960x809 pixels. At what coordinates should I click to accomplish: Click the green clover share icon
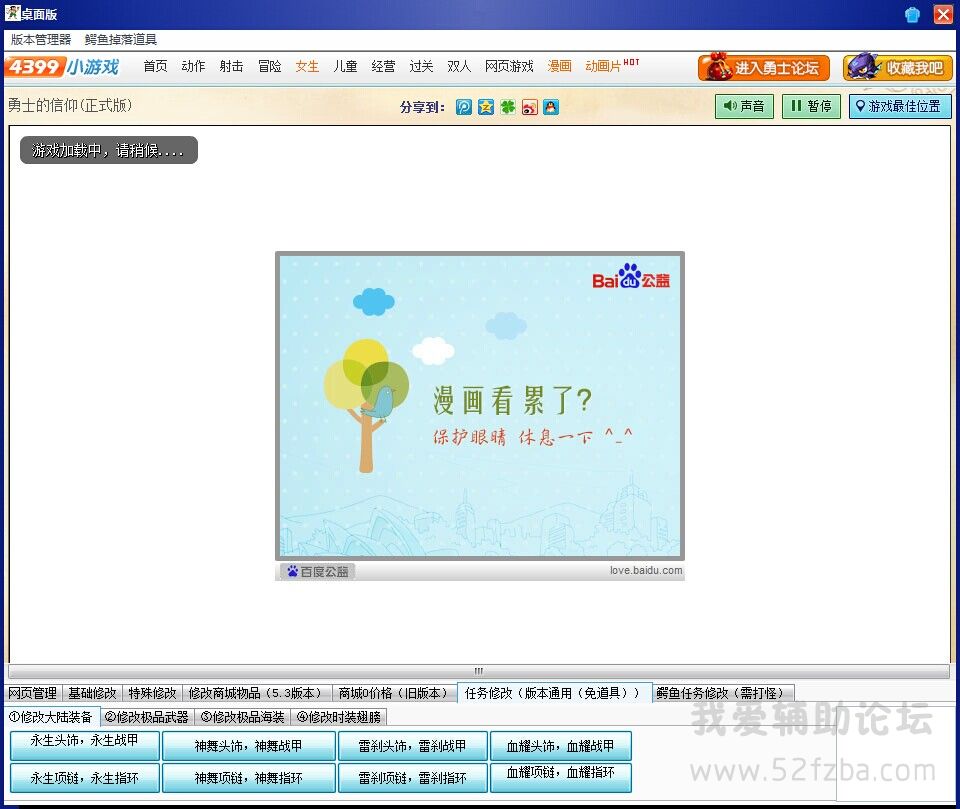508,107
